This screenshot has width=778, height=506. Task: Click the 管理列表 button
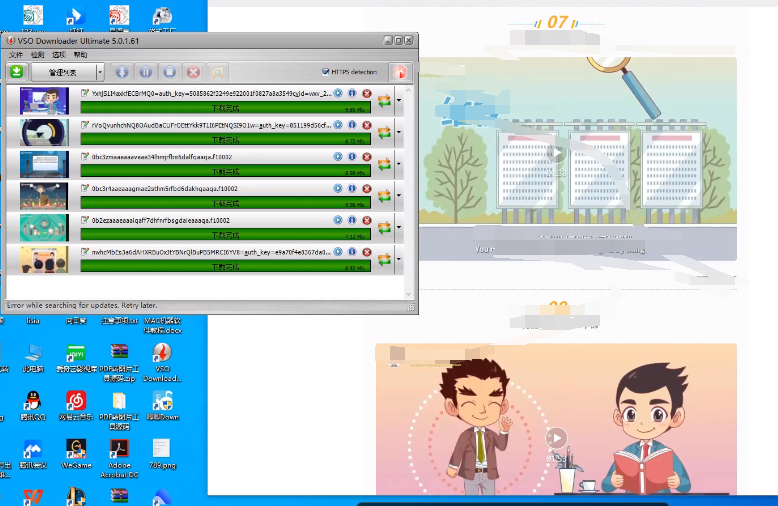point(62,72)
